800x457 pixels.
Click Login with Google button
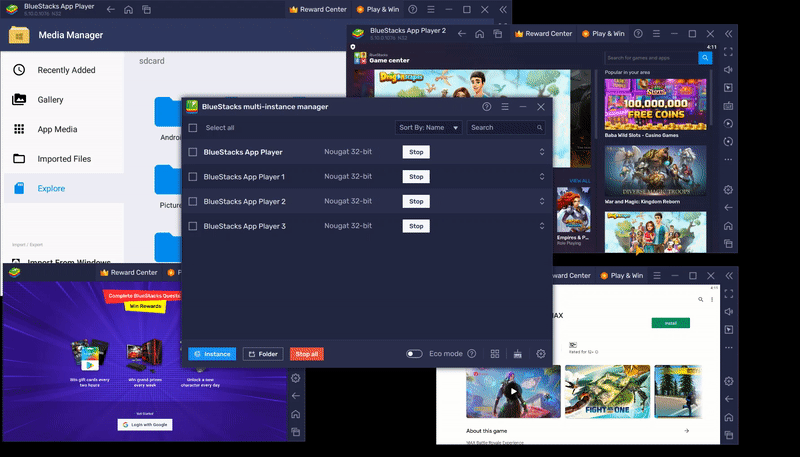(x=145, y=424)
